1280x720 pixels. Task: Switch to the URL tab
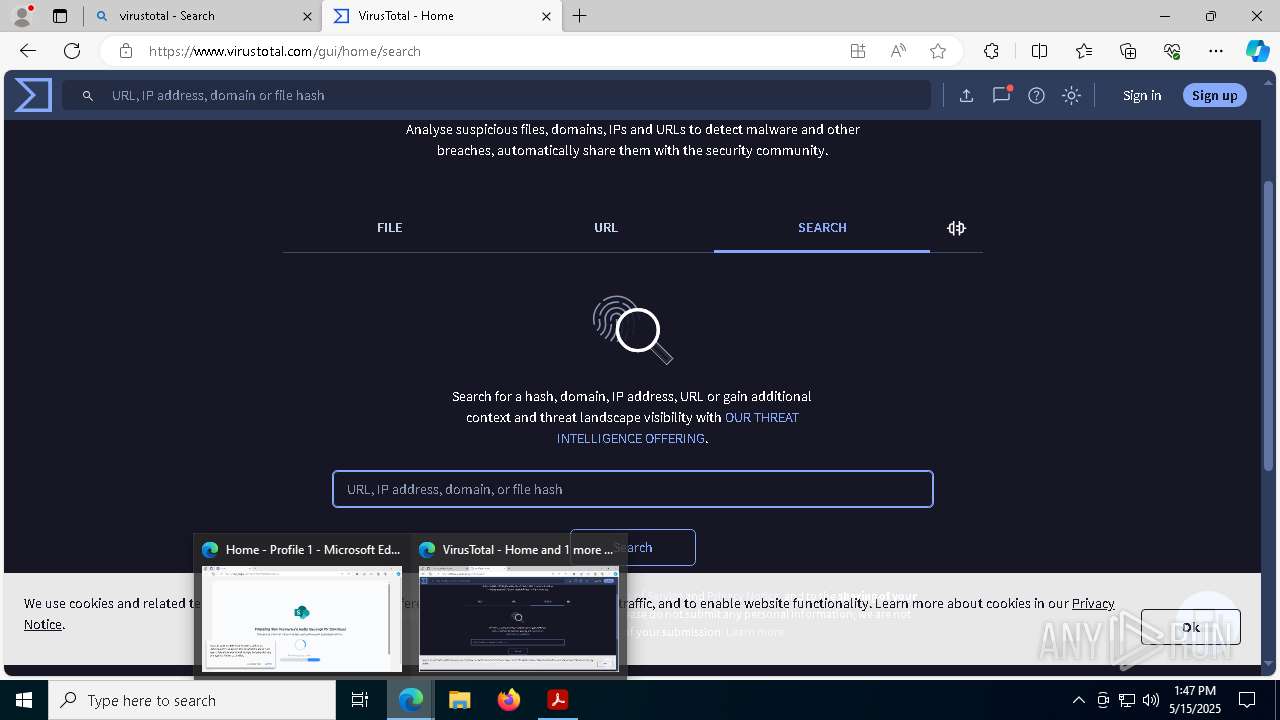coord(606,228)
